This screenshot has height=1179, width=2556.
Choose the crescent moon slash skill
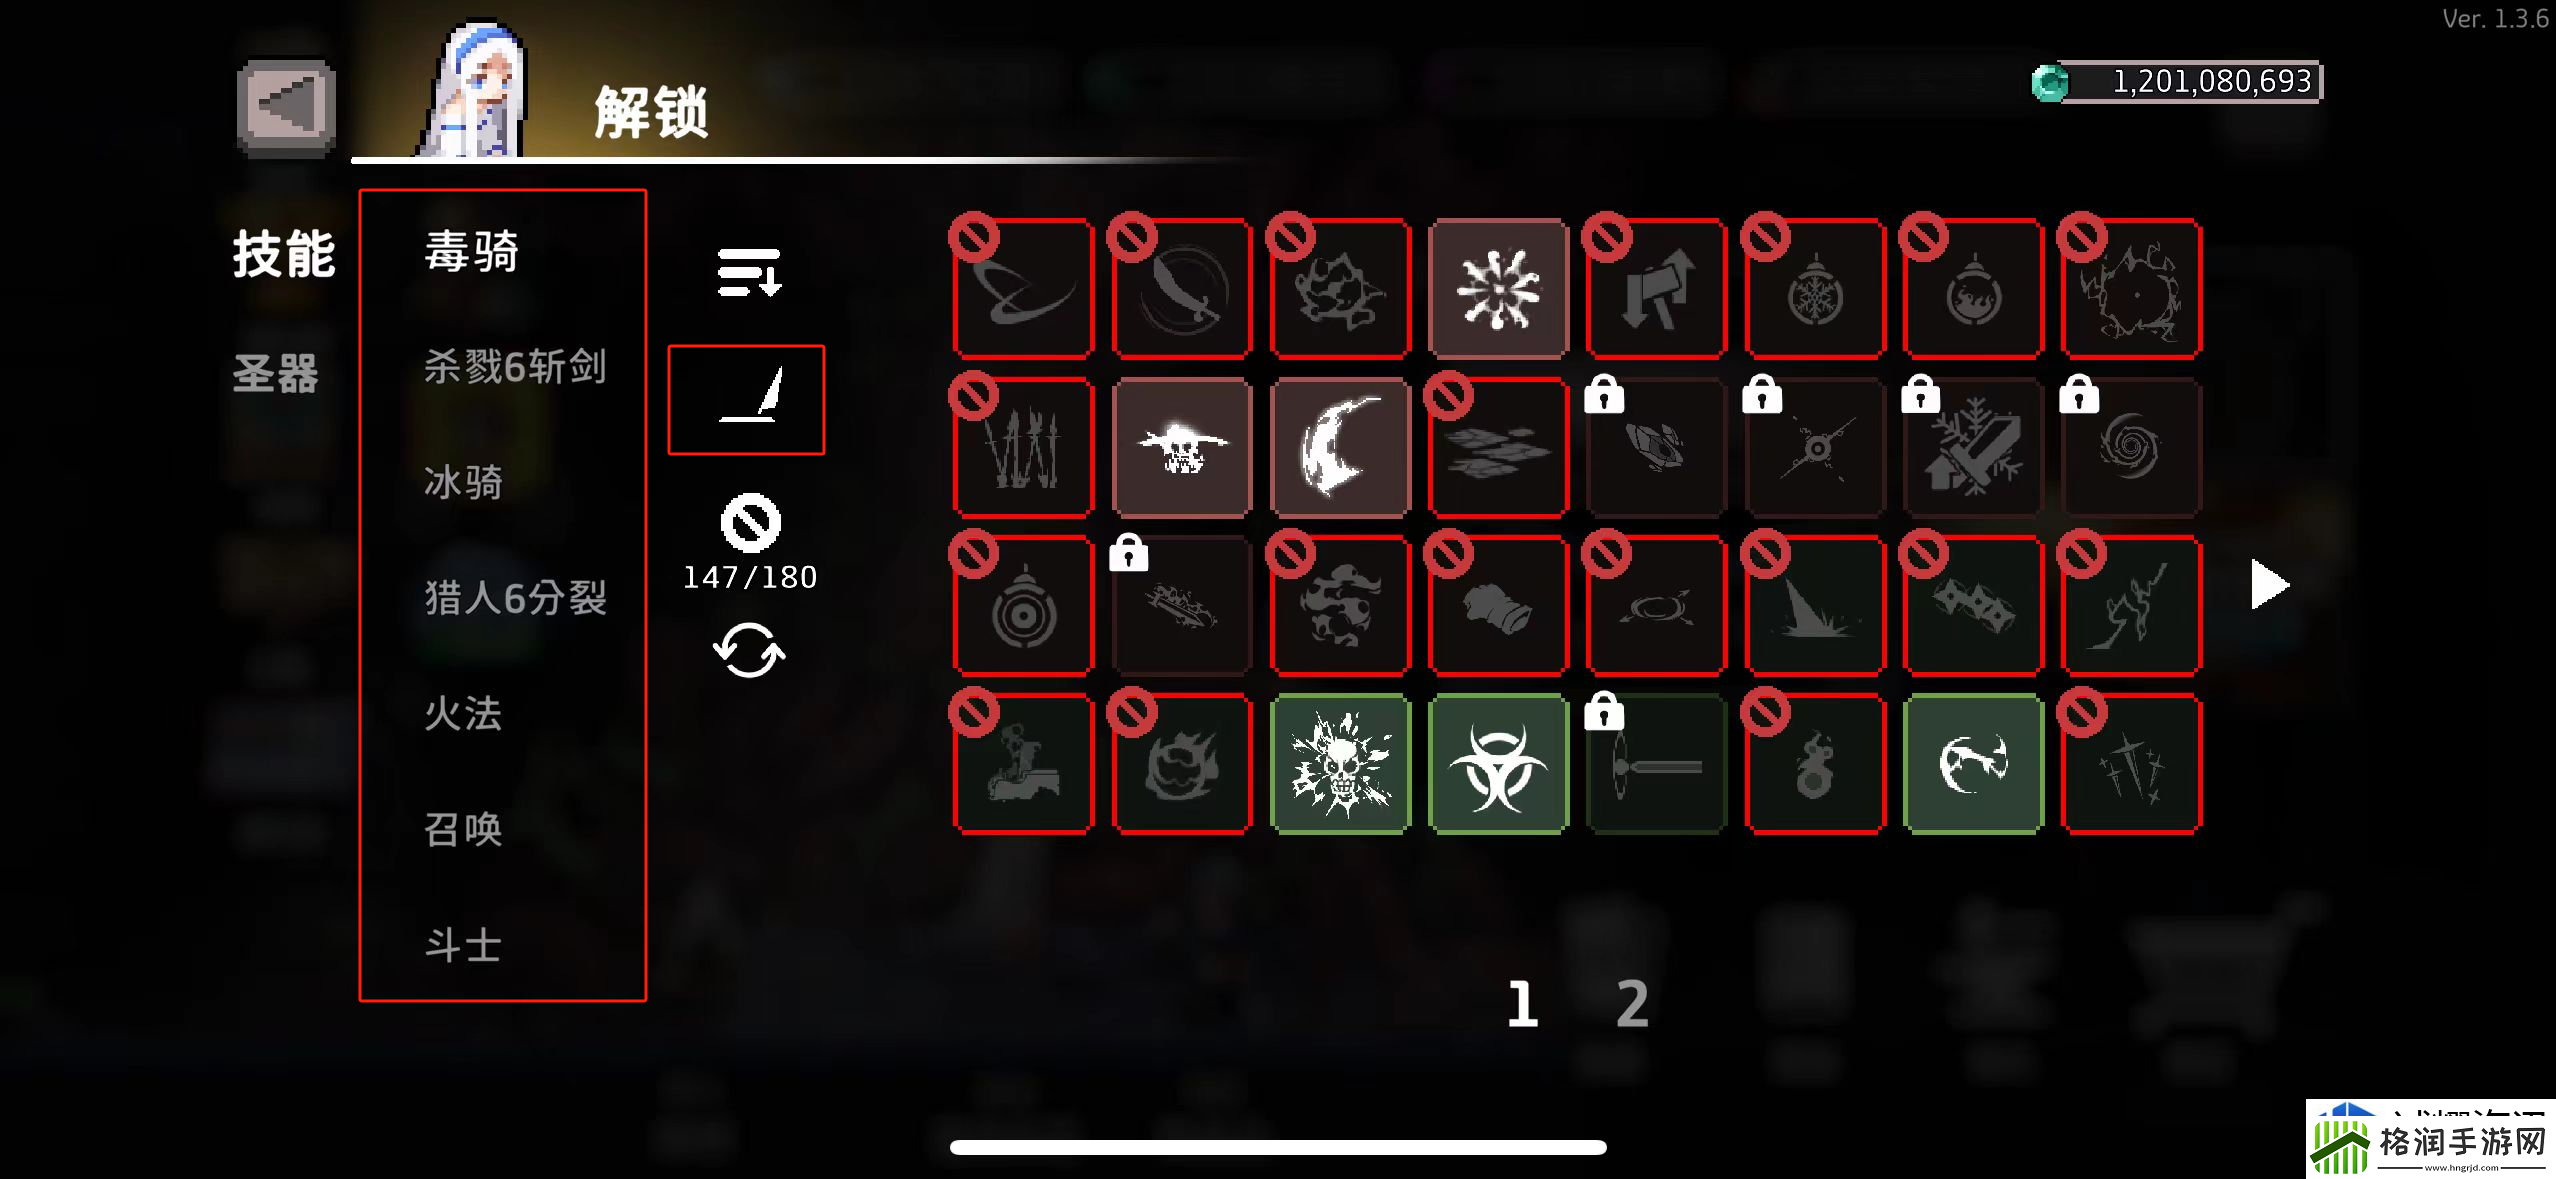pos(1340,448)
